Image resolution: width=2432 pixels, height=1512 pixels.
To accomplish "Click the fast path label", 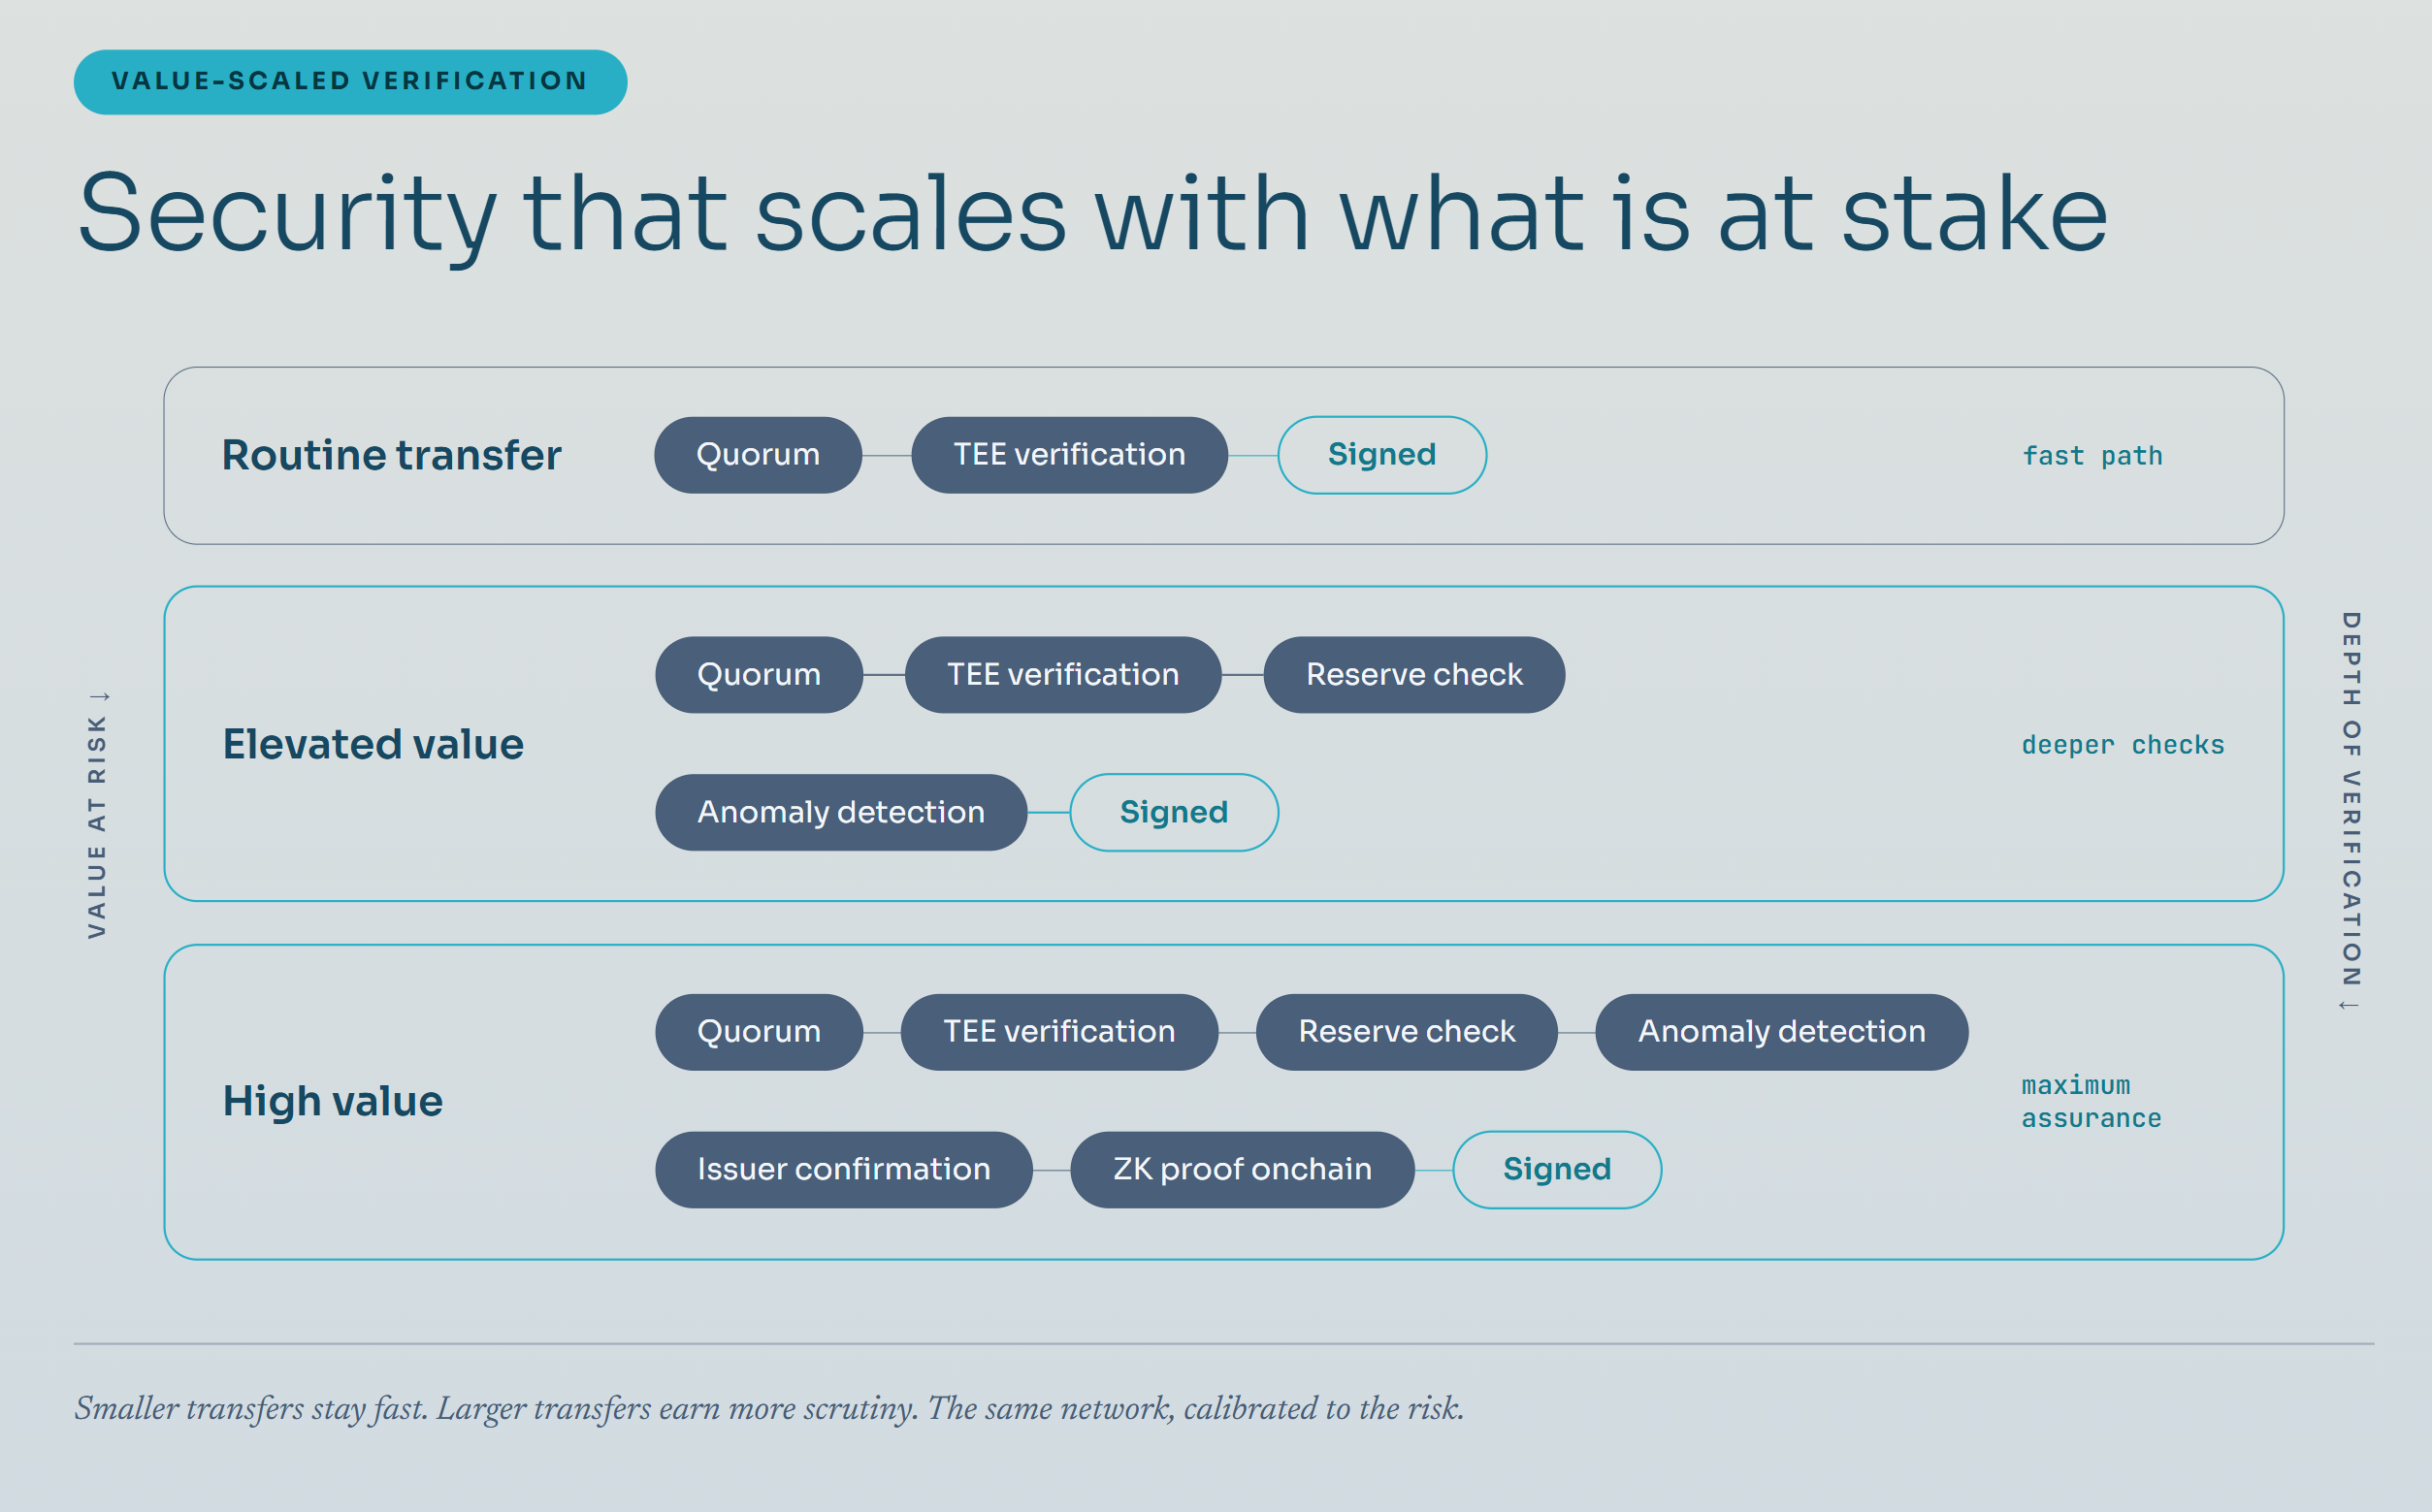I will (2092, 456).
